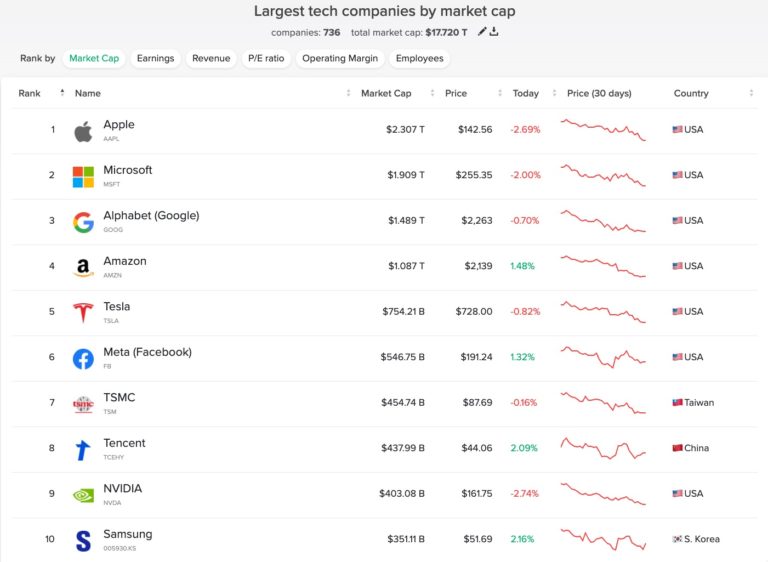Viewport: 768px width, 562px height.
Task: Select the P/E ratio ranking pill
Action: point(266,58)
